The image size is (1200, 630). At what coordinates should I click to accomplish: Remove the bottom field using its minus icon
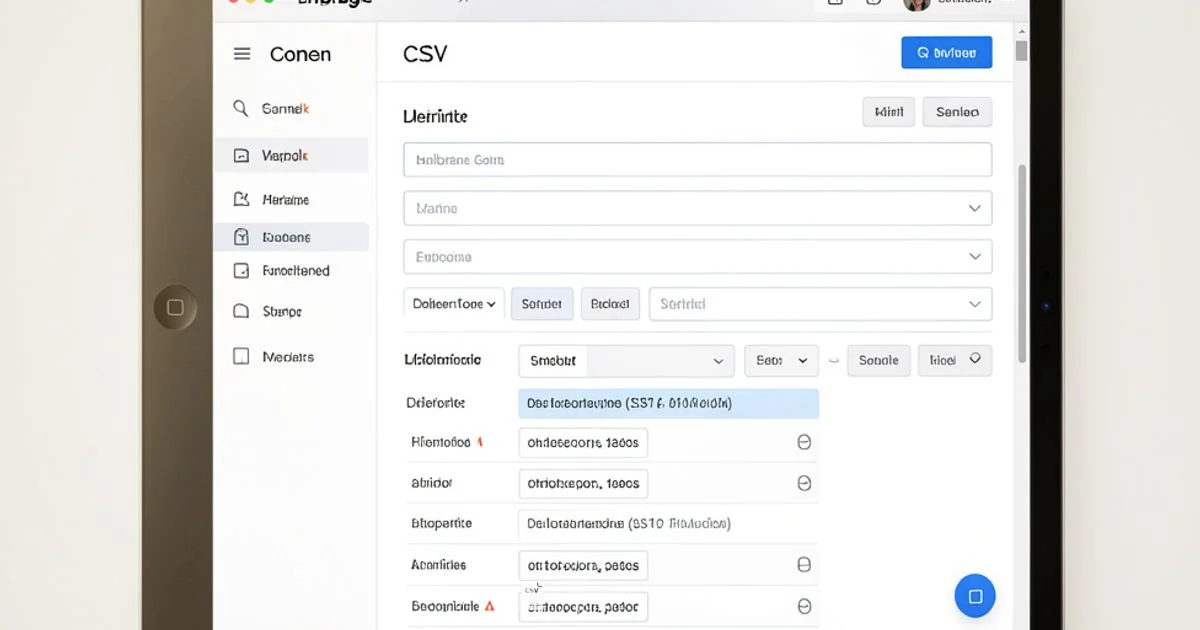804,605
